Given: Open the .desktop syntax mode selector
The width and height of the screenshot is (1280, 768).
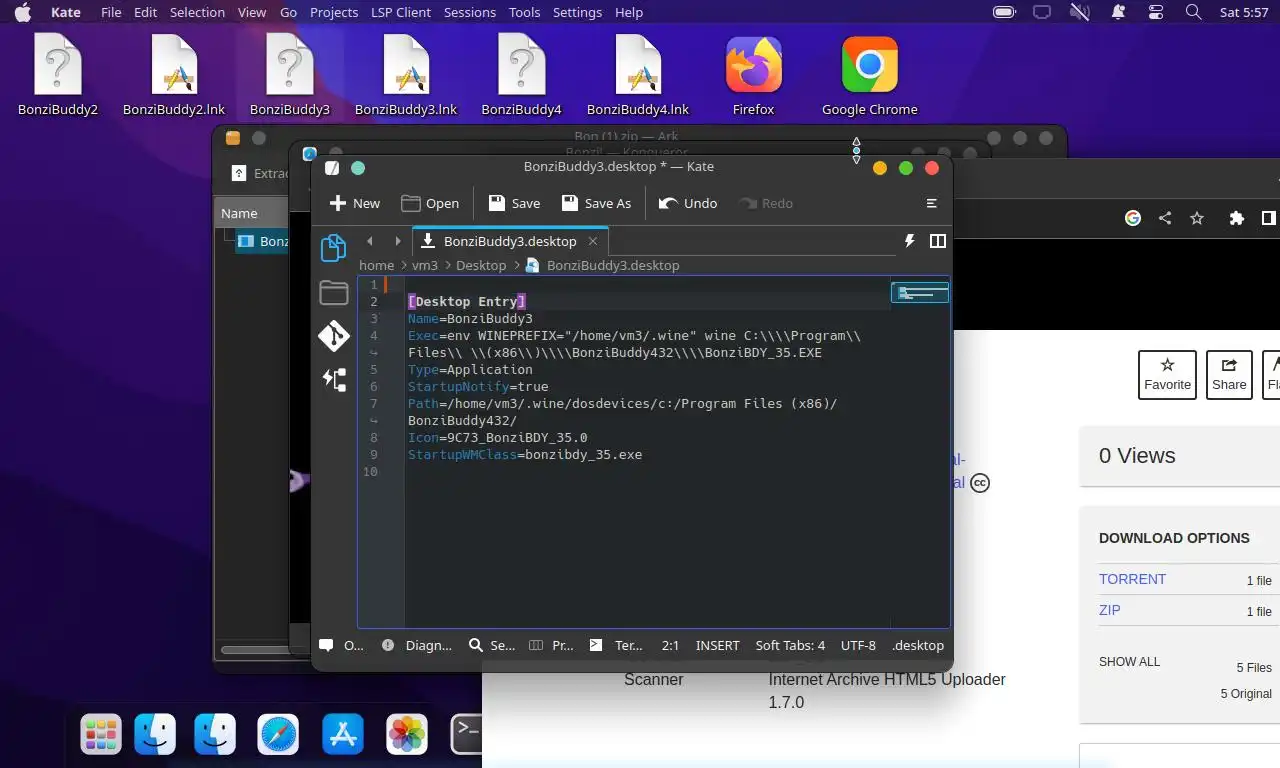Looking at the screenshot, I should point(918,645).
